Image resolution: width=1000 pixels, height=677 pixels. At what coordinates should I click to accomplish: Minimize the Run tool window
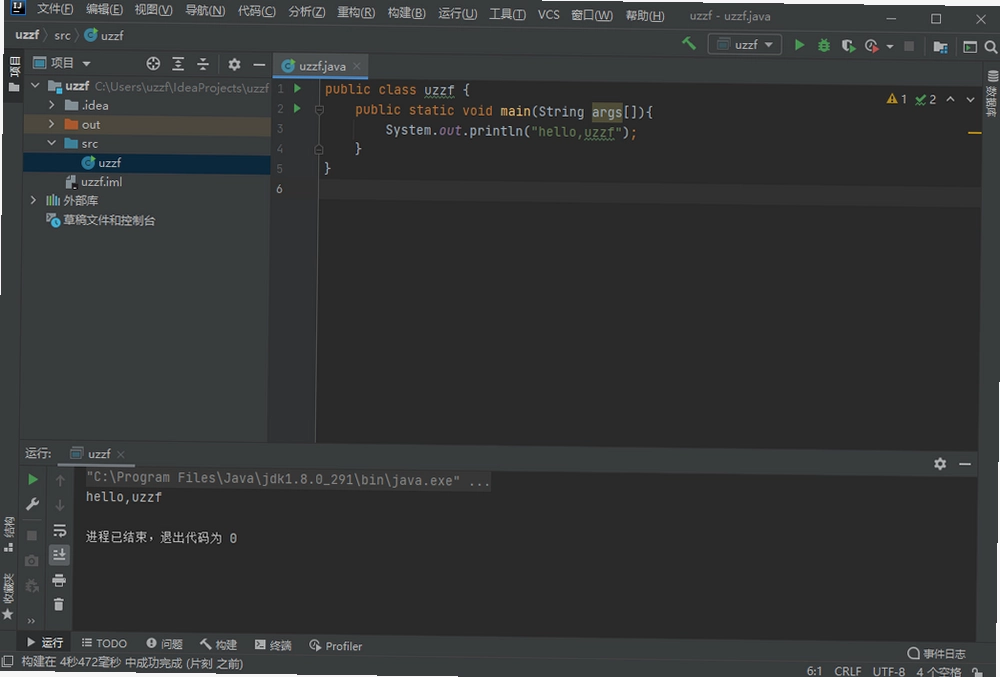pyautogui.click(x=965, y=464)
